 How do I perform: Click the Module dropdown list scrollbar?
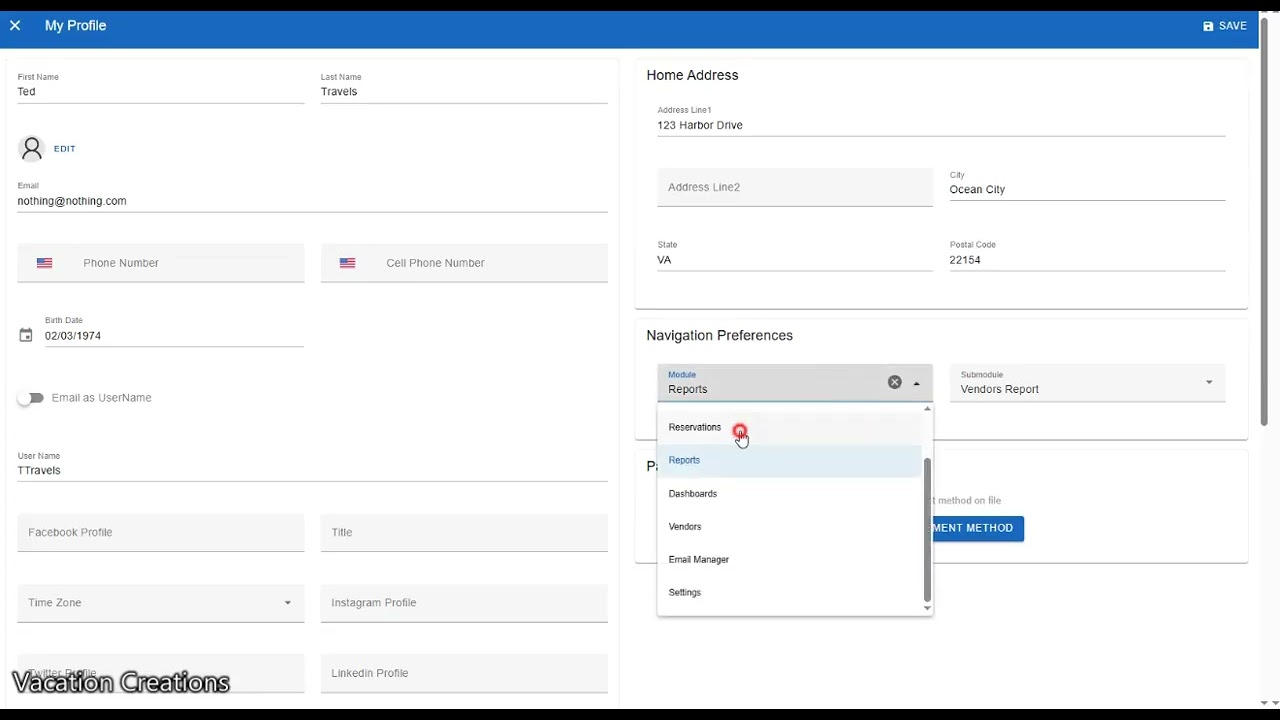[x=927, y=530]
